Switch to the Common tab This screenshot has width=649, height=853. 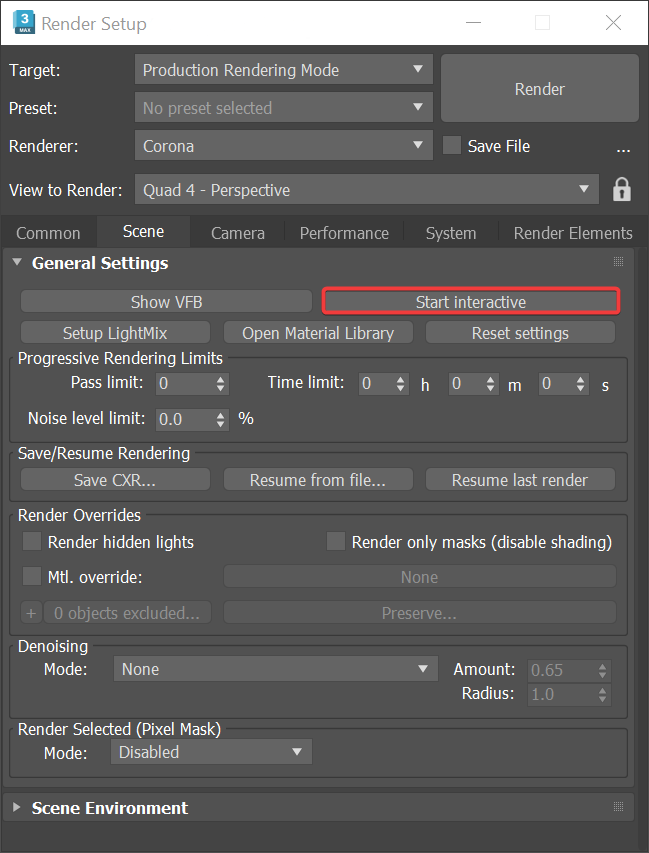tap(48, 233)
